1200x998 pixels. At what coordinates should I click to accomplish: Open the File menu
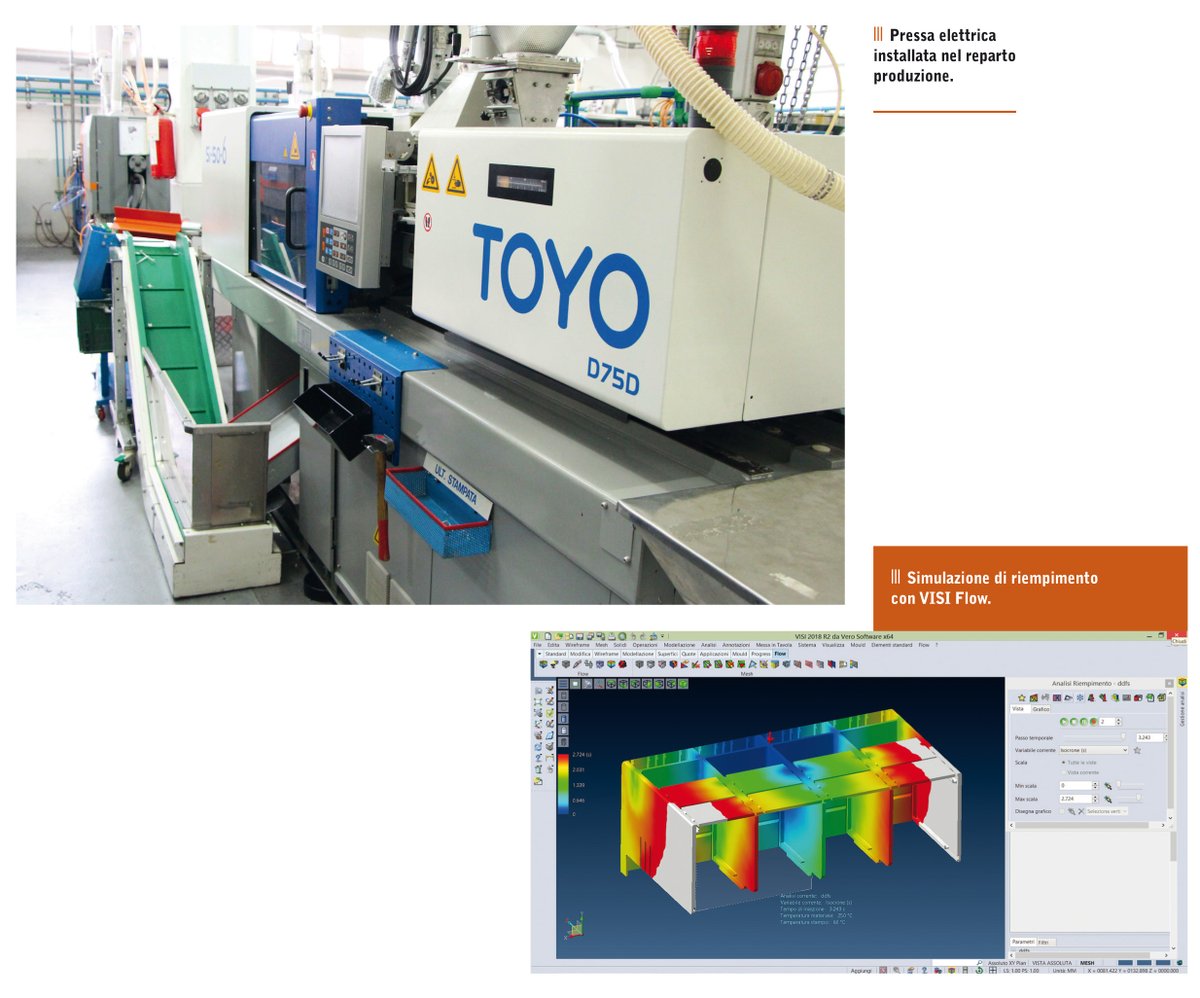pos(537,645)
